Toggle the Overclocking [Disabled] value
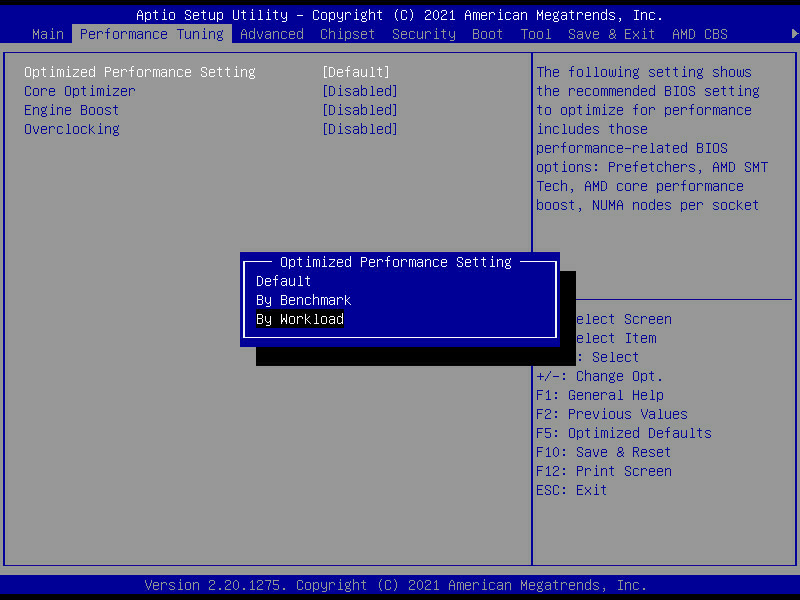The image size is (800, 600). pyautogui.click(x=359, y=129)
